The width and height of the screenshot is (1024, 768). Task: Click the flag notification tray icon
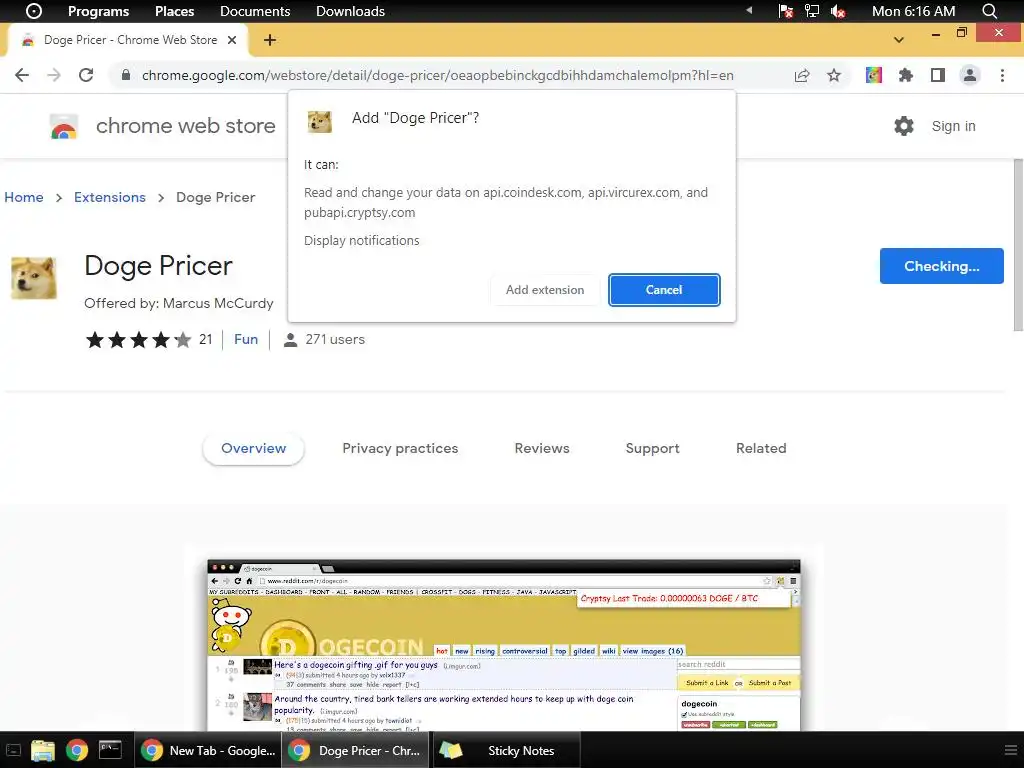[786, 11]
